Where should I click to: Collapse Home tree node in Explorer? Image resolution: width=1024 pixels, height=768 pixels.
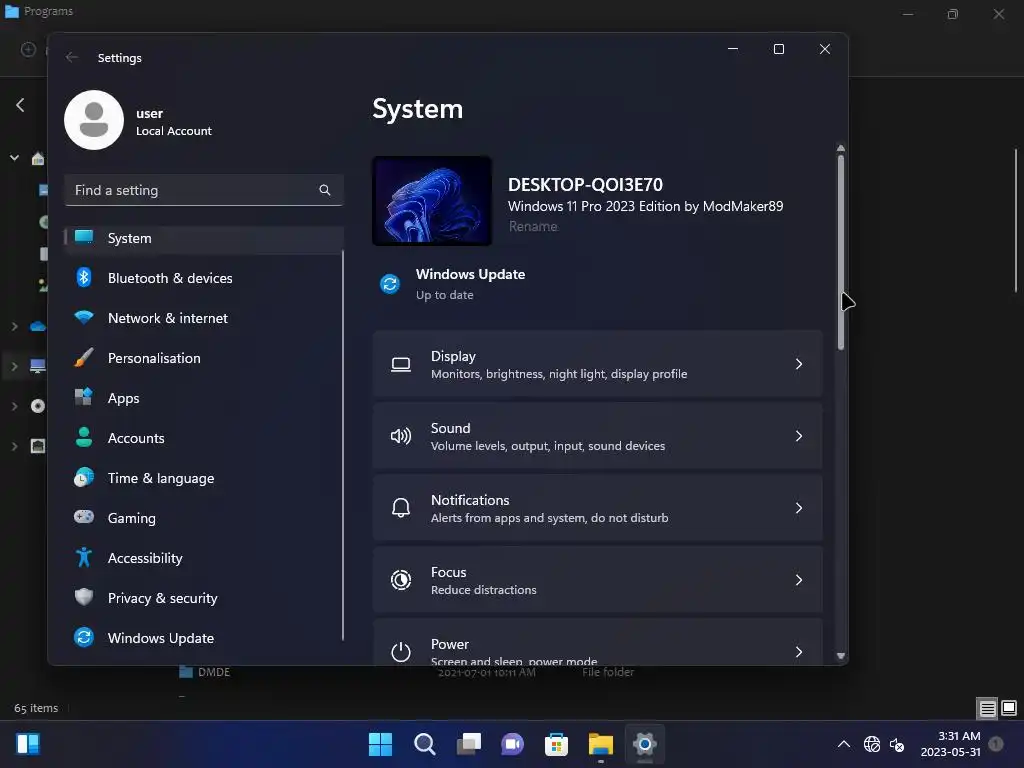(14, 158)
